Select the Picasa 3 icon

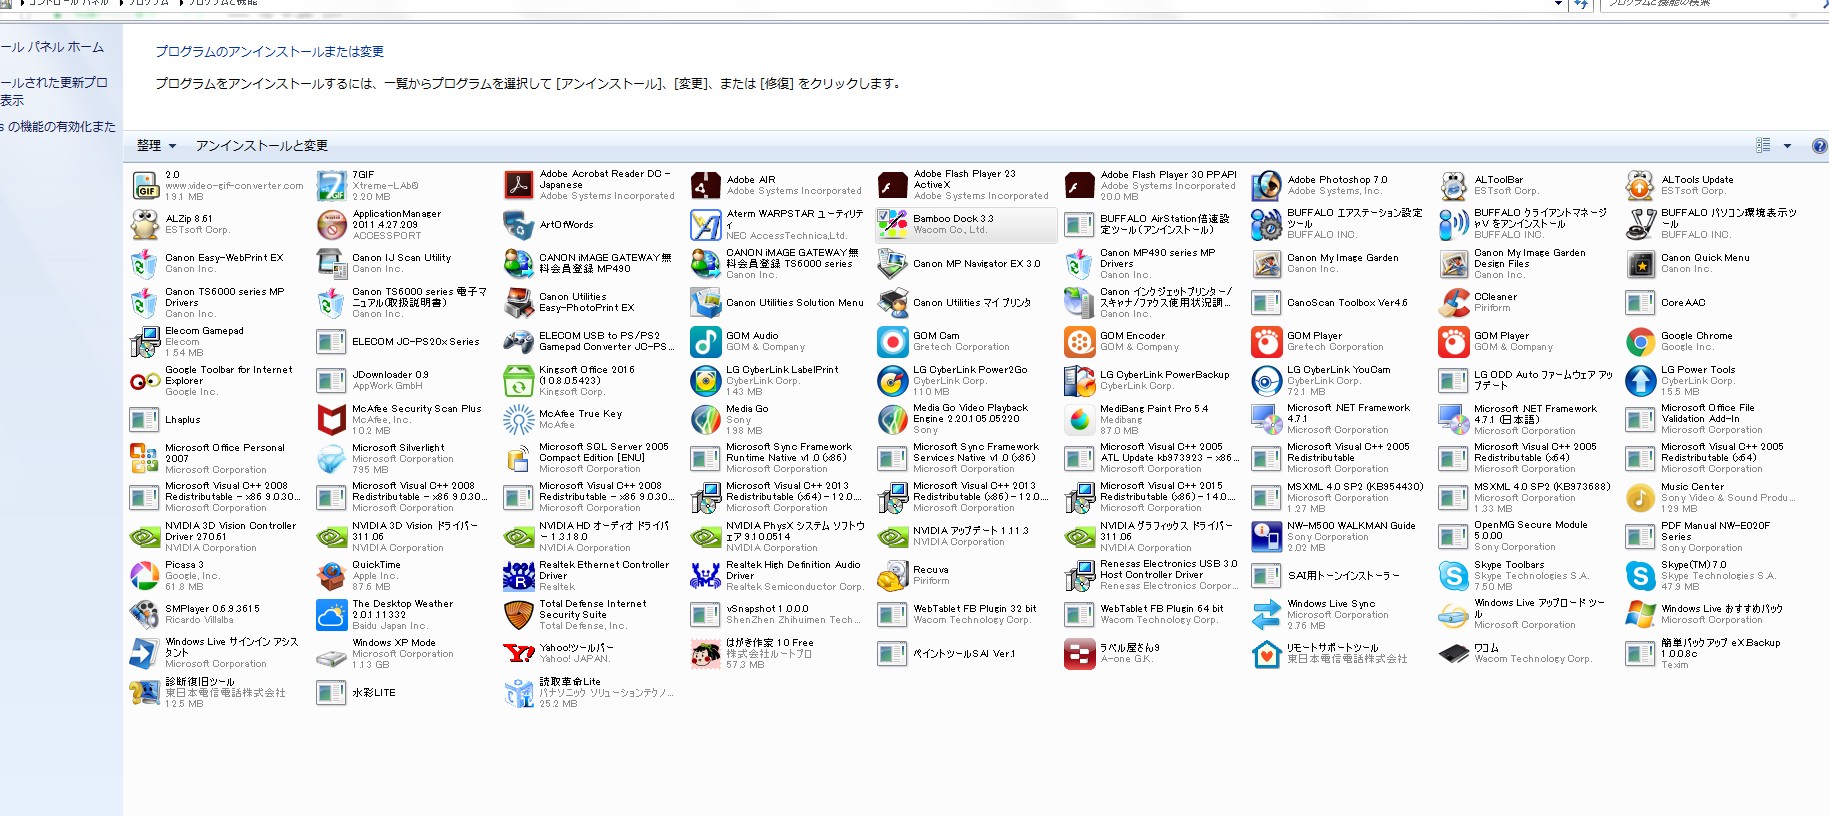(144, 576)
